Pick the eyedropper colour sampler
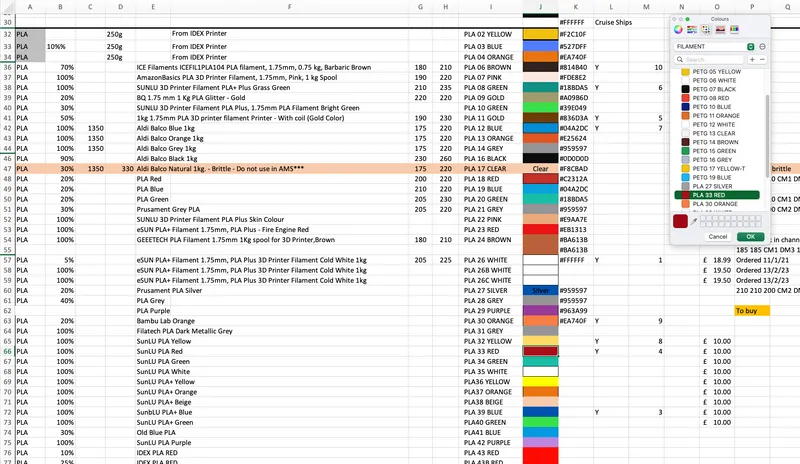The height and width of the screenshot is (464, 800). click(694, 221)
